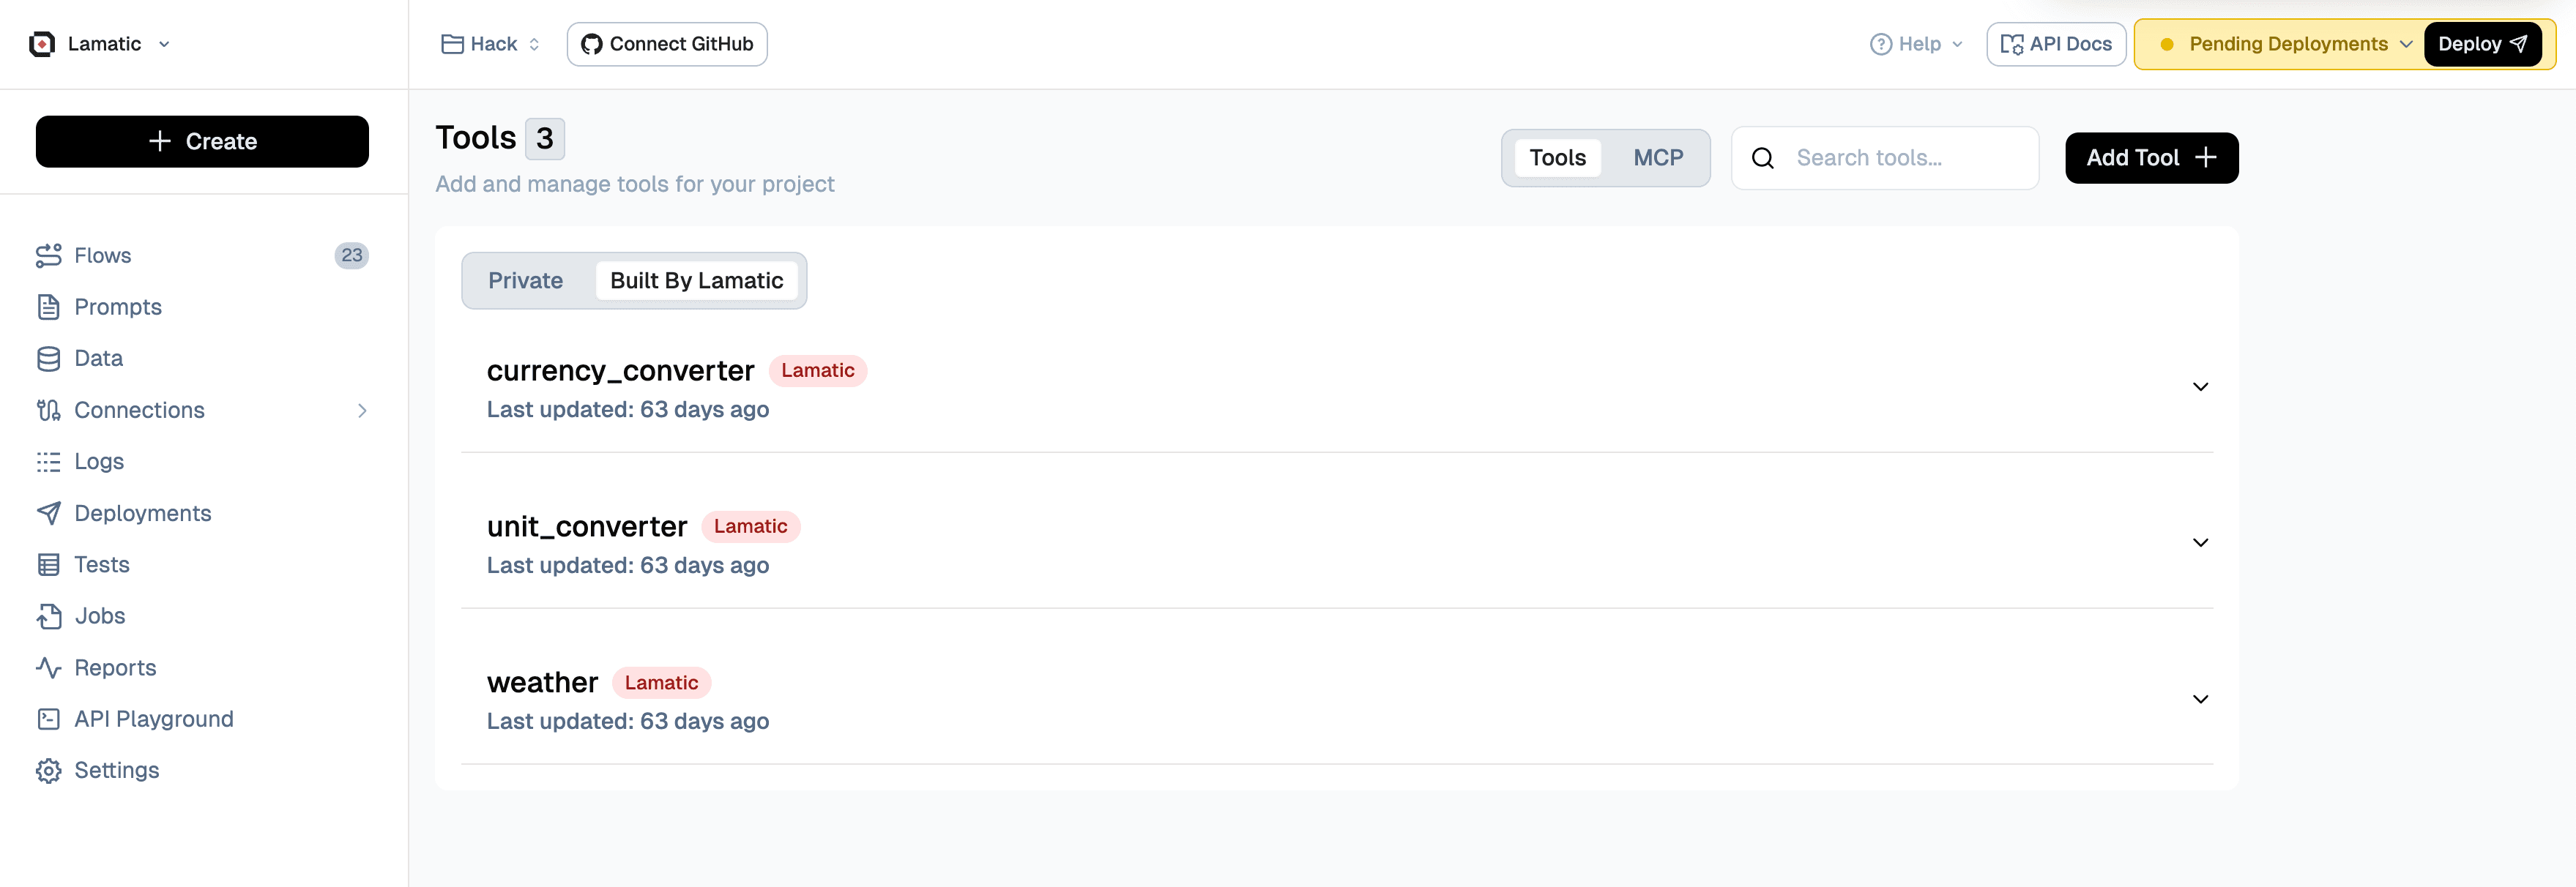Click the API Playground terminal icon

click(x=48, y=719)
